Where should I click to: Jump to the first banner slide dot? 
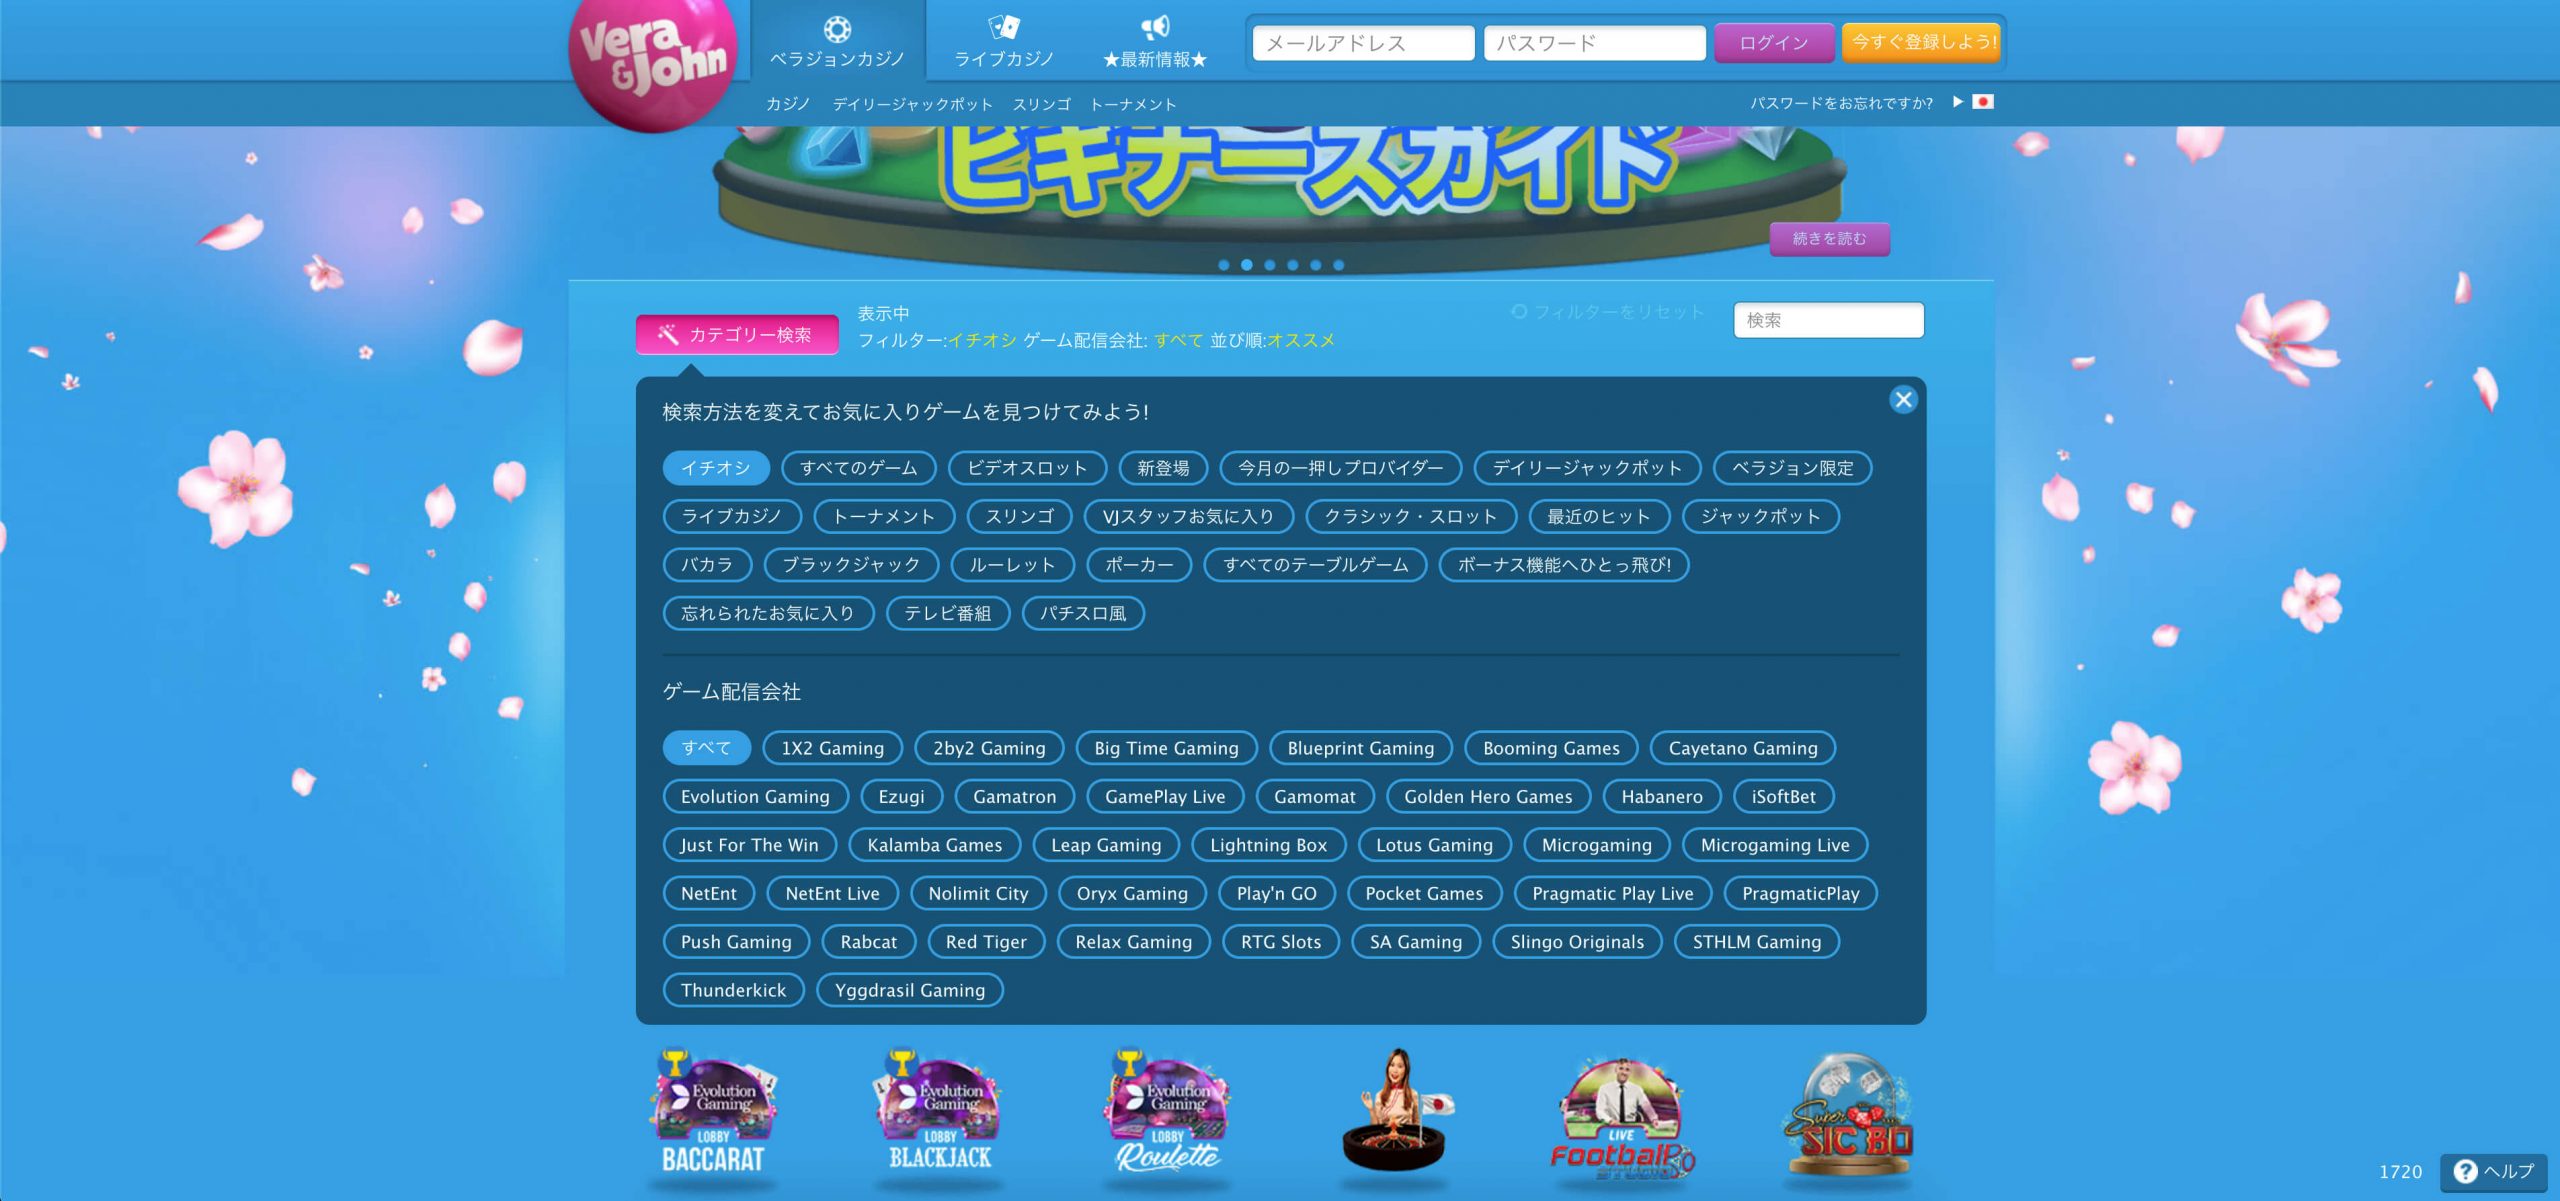tap(1223, 265)
